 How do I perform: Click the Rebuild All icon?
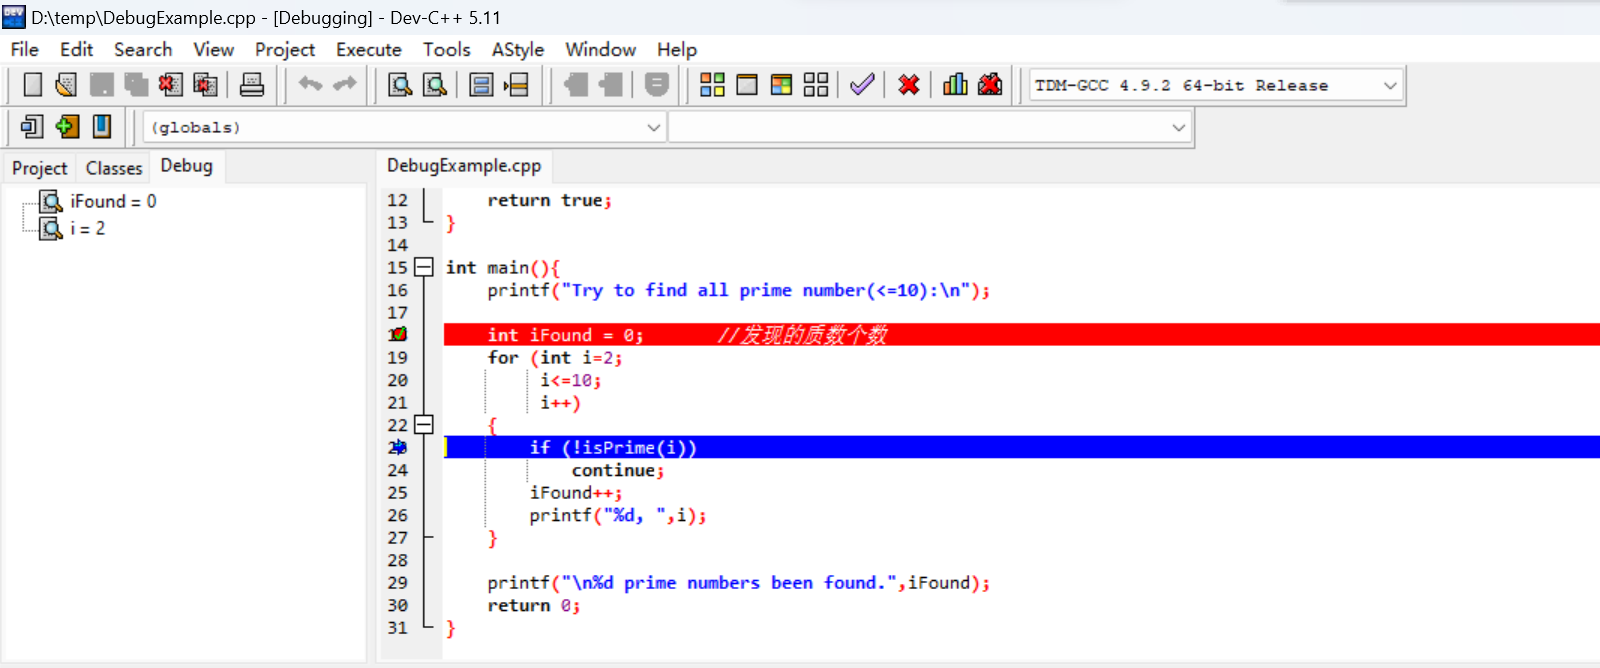tap(816, 85)
